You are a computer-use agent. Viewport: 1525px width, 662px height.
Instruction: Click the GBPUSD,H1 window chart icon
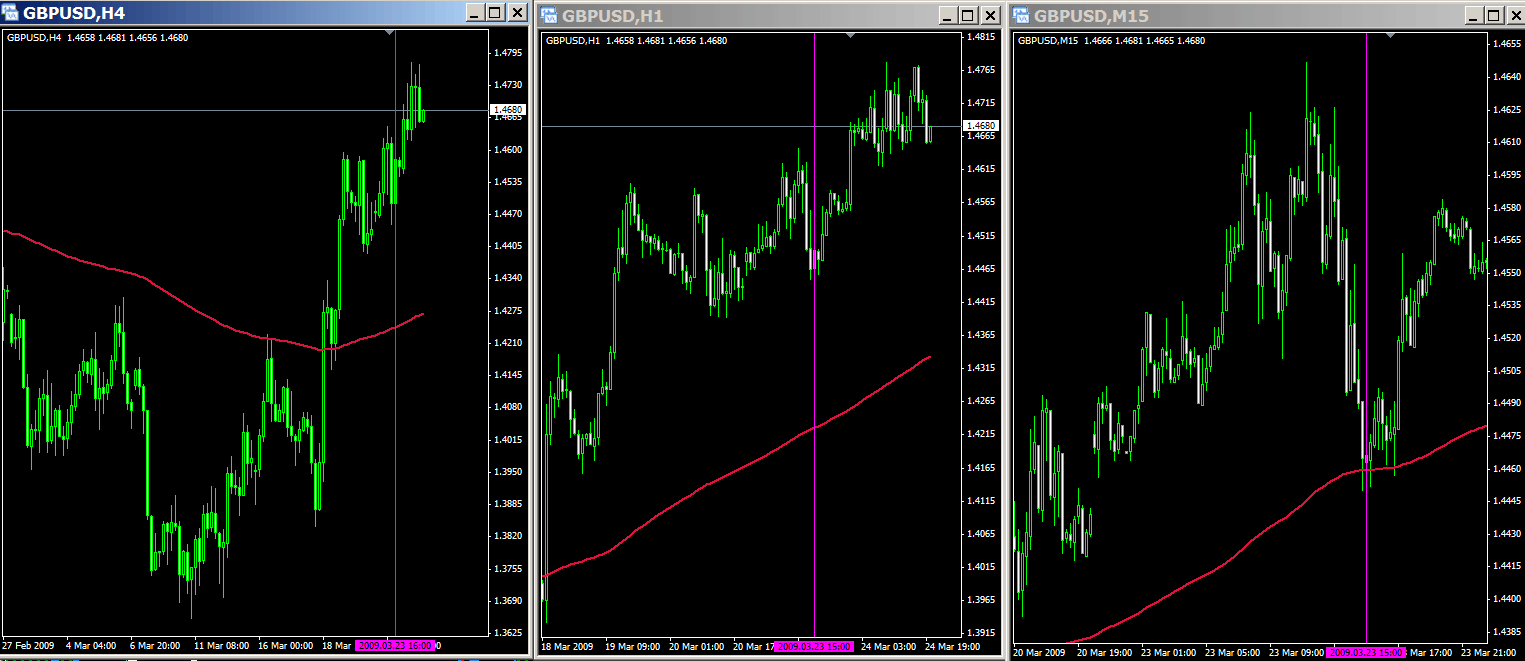click(549, 15)
